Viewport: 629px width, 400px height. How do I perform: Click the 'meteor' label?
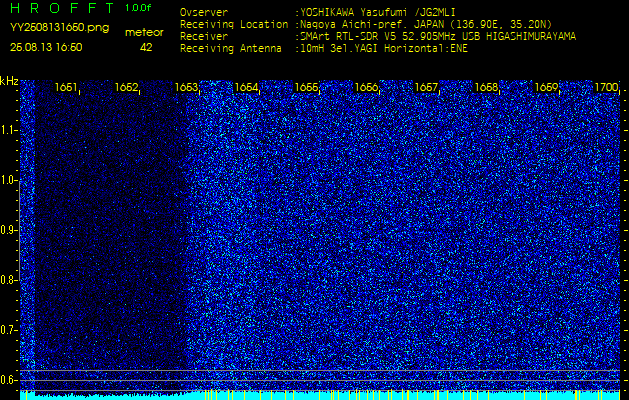(144, 33)
